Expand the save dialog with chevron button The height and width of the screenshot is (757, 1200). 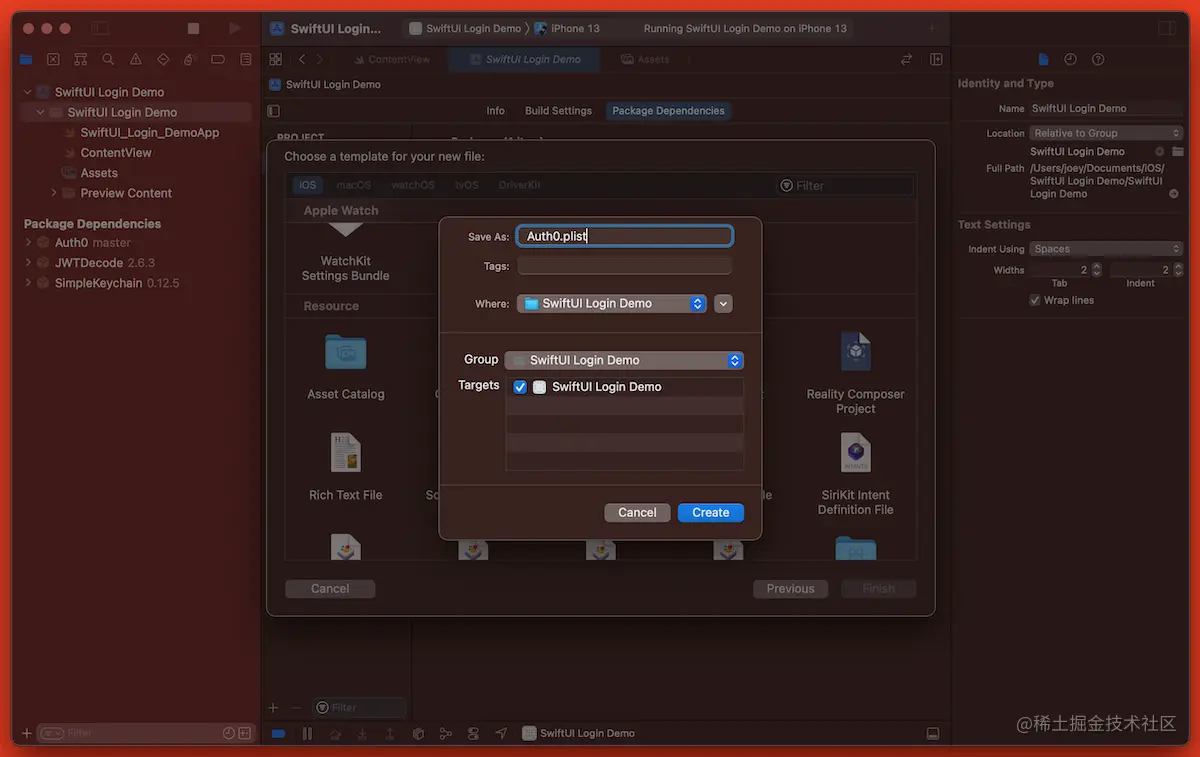coord(724,304)
